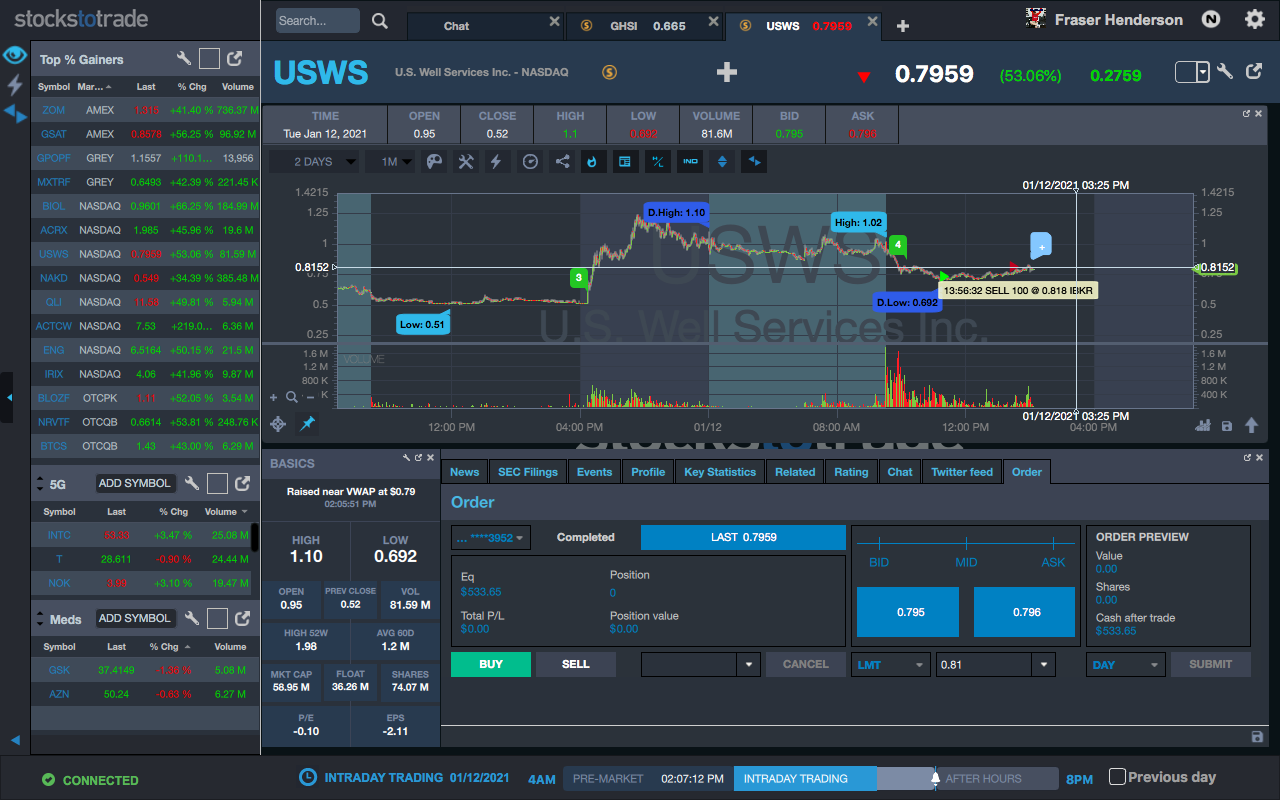Open the SEC Filings tab

[x=528, y=472]
